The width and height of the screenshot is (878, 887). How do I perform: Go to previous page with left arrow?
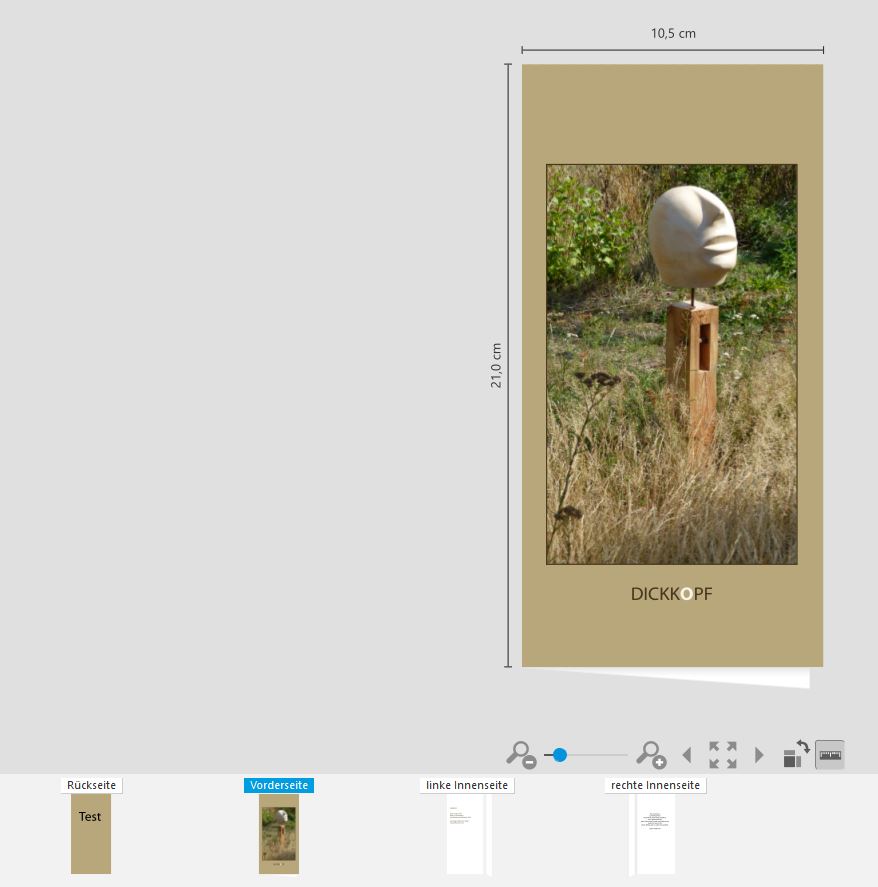coord(686,755)
